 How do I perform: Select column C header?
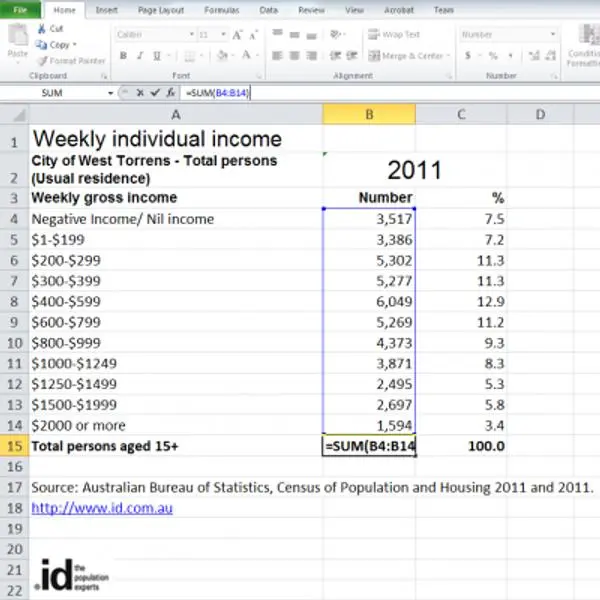tap(461, 114)
